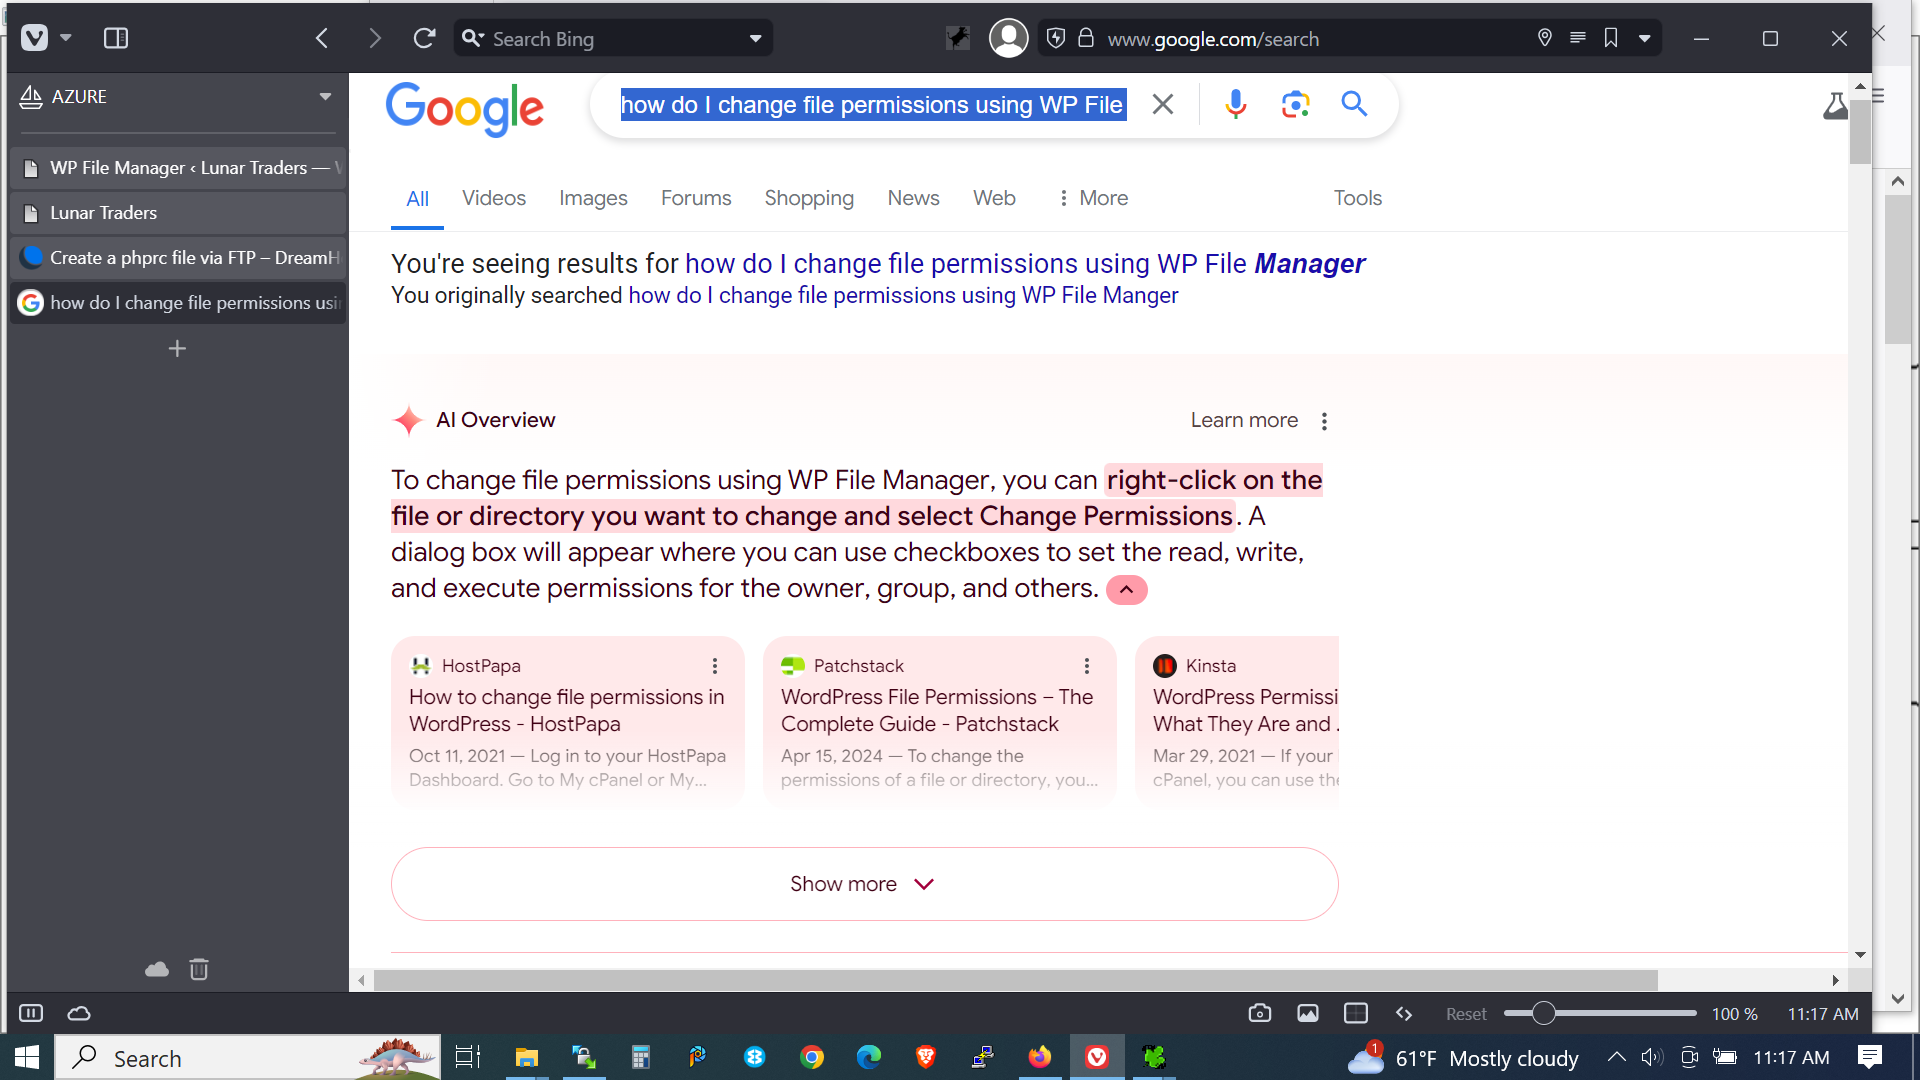Image resolution: width=1920 pixels, height=1080 pixels.
Task: Adjust the page zoom slider
Action: tap(1600, 1013)
